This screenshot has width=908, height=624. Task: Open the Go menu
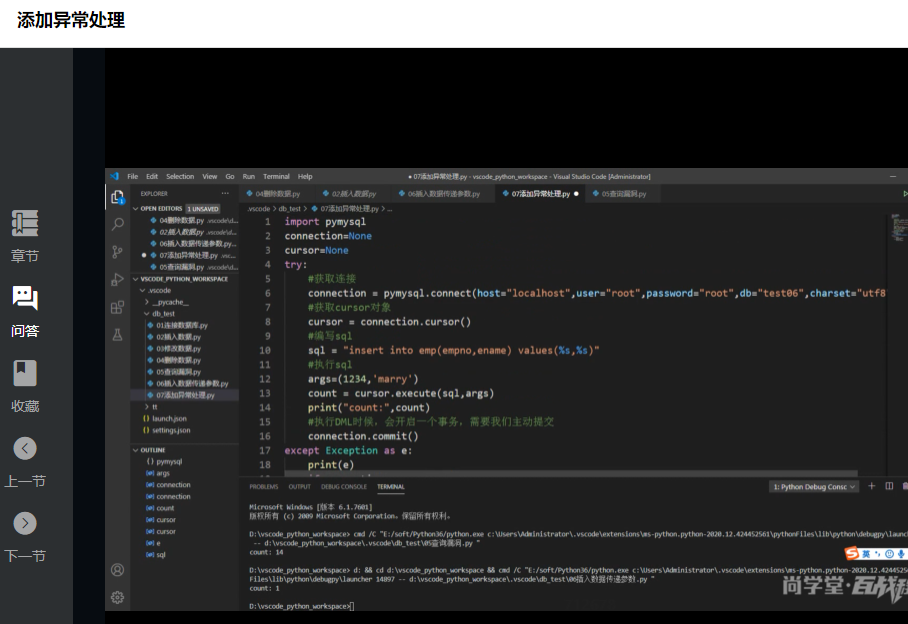point(230,177)
